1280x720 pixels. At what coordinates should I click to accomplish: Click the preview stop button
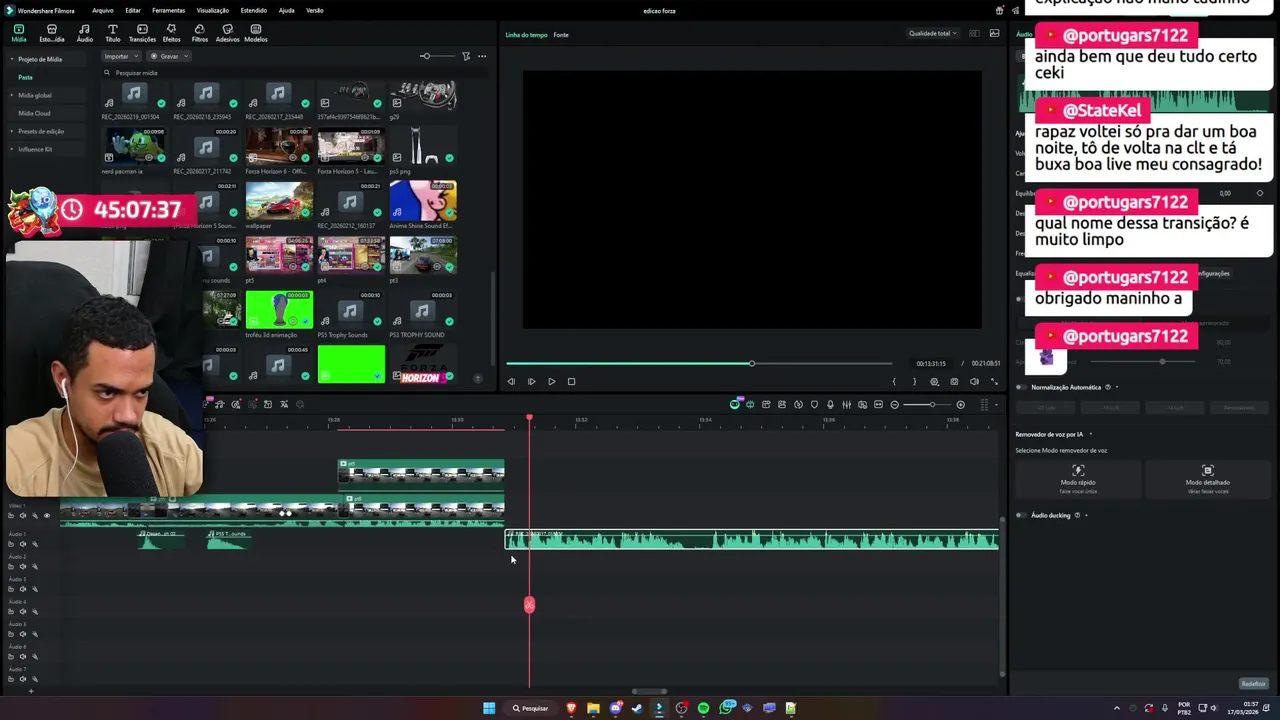point(571,381)
